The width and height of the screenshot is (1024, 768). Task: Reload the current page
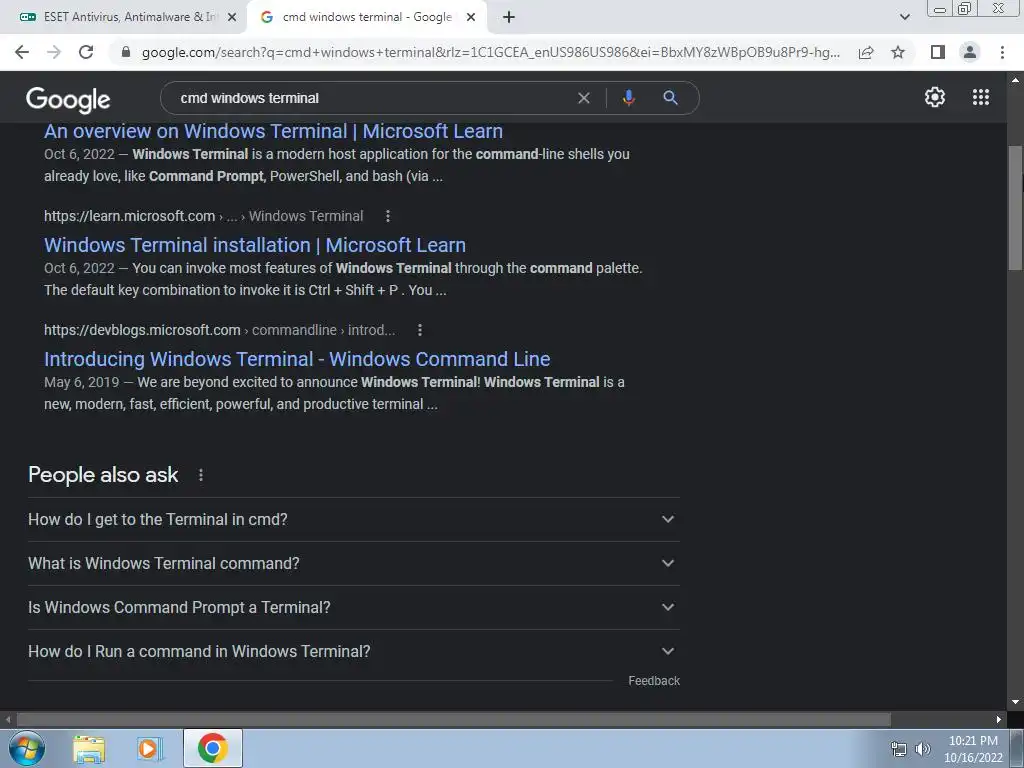(86, 52)
